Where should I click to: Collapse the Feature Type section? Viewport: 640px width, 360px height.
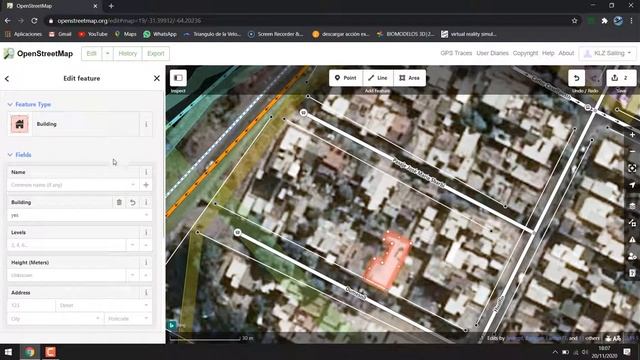pos(29,104)
